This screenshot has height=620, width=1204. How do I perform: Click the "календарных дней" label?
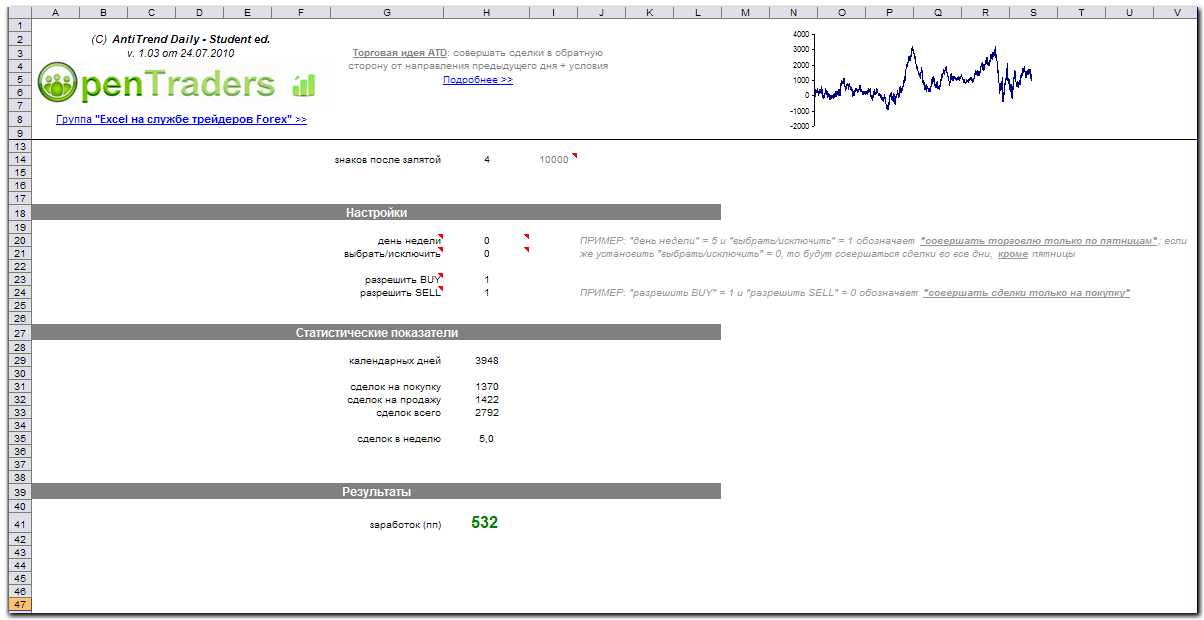(394, 360)
